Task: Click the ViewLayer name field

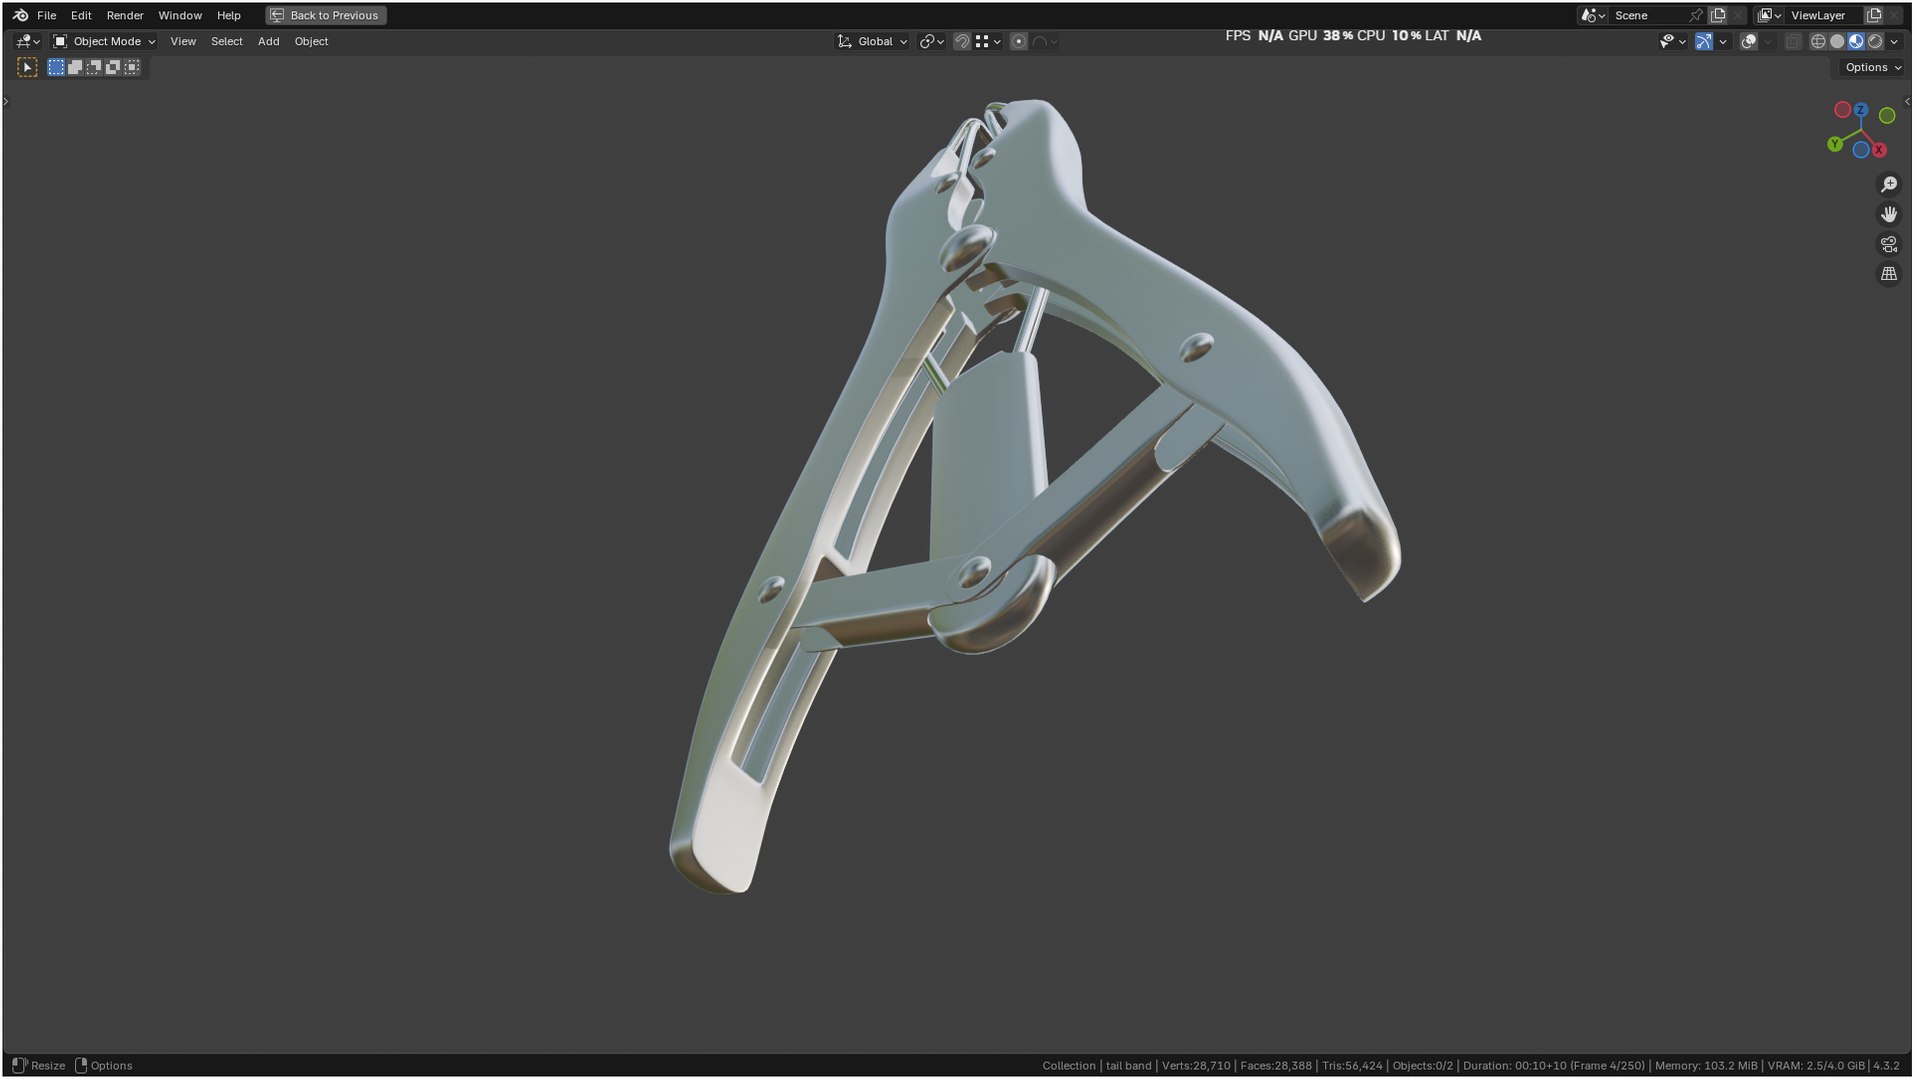Action: (x=1825, y=15)
